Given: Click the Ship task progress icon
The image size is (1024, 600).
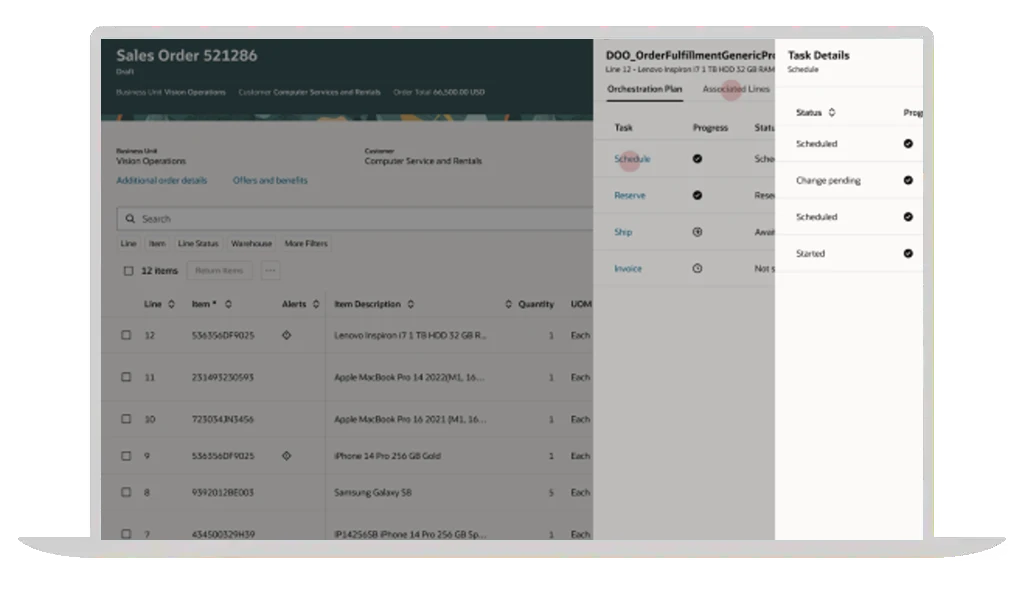Looking at the screenshot, I should point(697,232).
